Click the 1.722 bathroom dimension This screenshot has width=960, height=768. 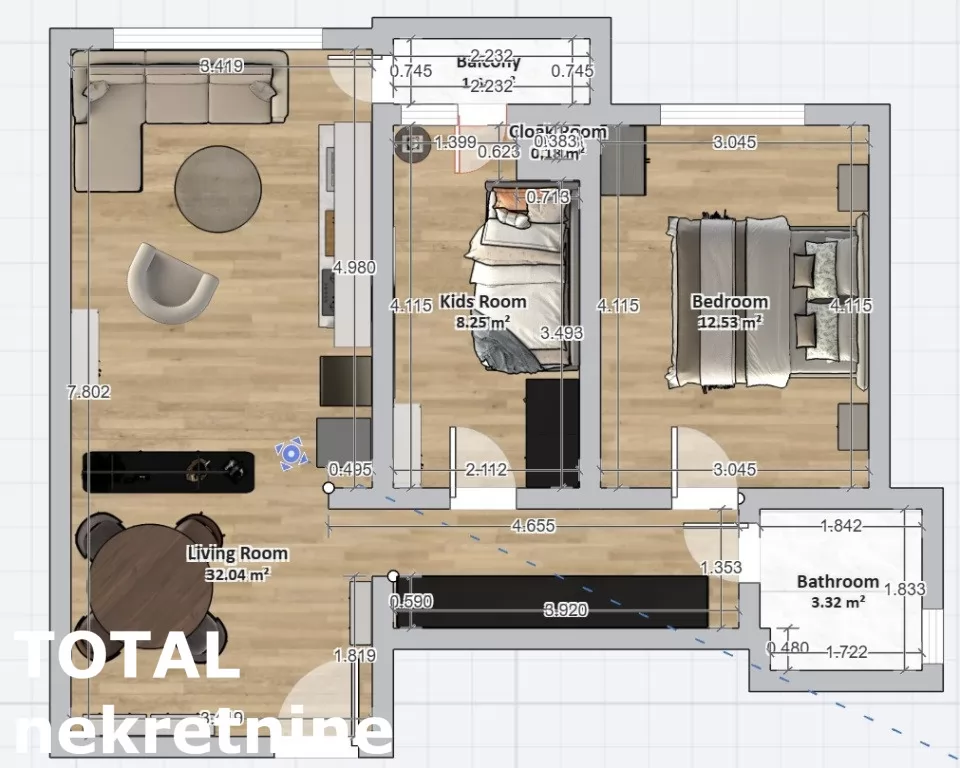point(847,652)
